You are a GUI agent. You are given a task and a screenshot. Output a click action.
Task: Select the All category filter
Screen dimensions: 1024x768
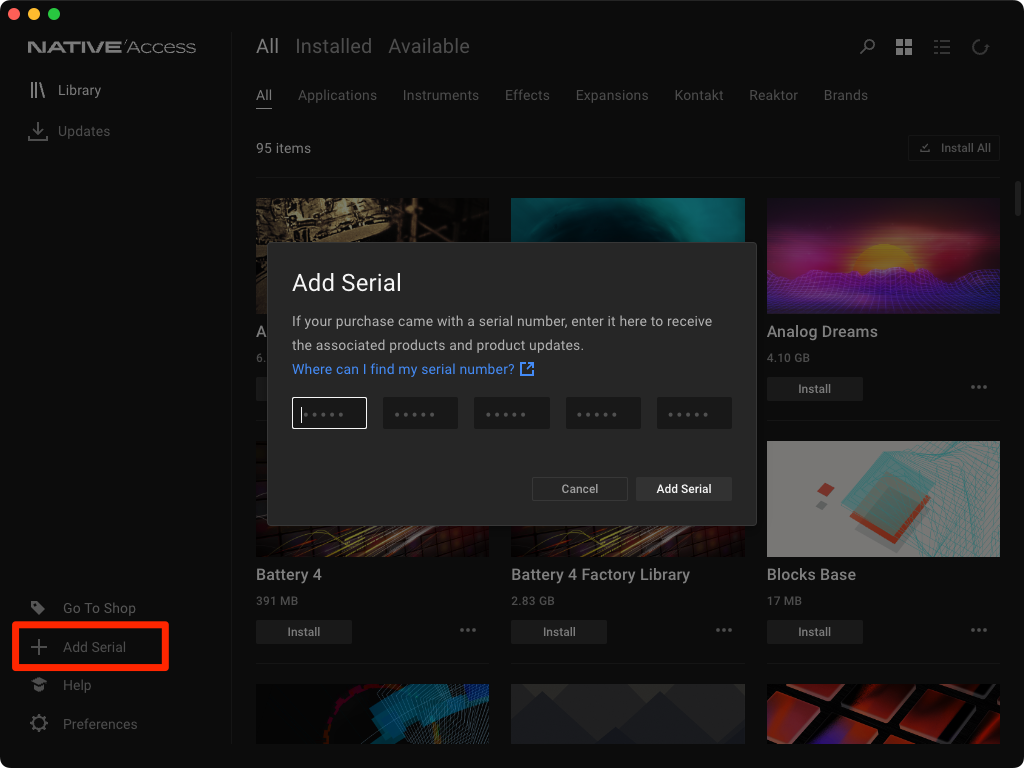(x=264, y=95)
